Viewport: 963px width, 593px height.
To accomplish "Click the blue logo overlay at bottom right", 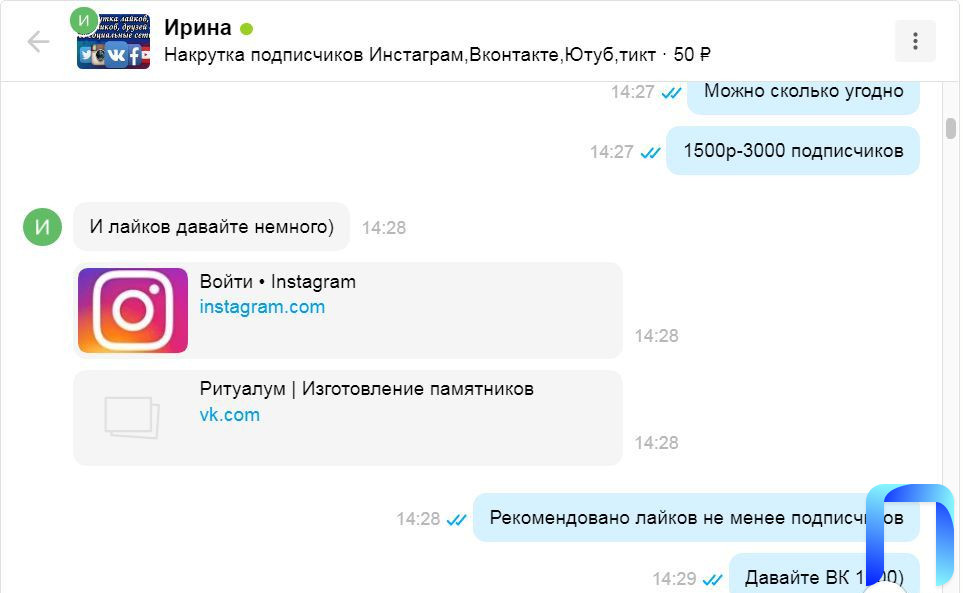I will click(x=909, y=535).
